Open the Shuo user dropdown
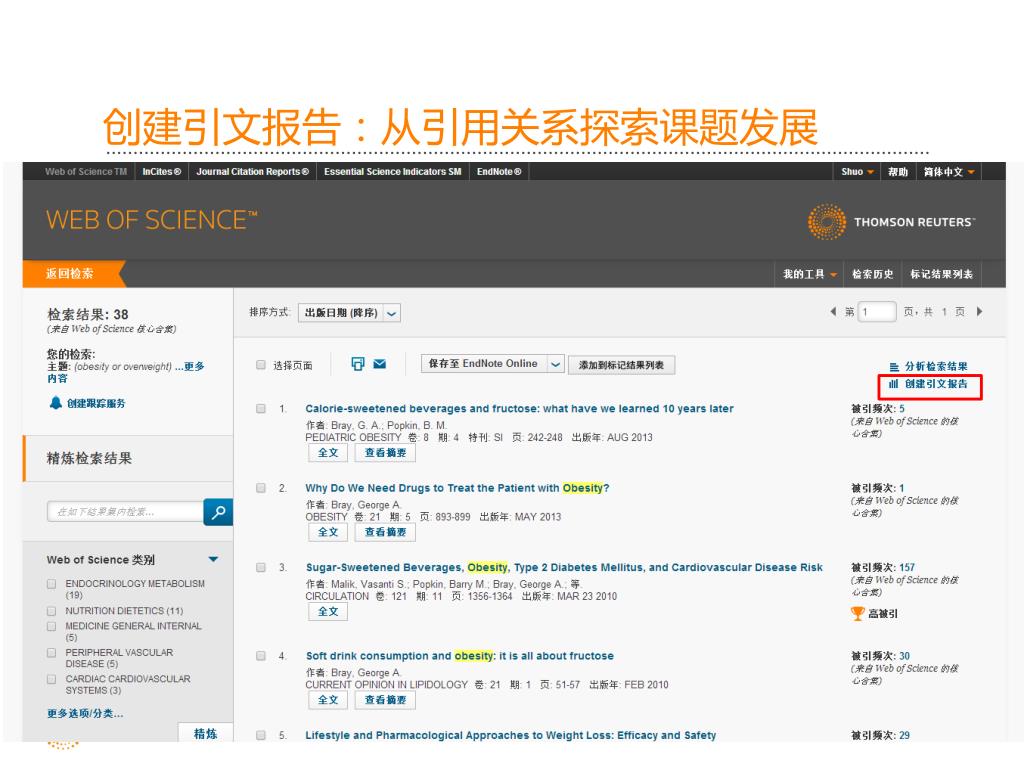The height and width of the screenshot is (768, 1024). (x=857, y=172)
